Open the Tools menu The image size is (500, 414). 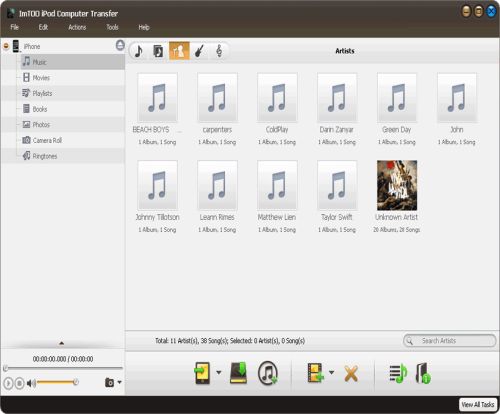112,27
